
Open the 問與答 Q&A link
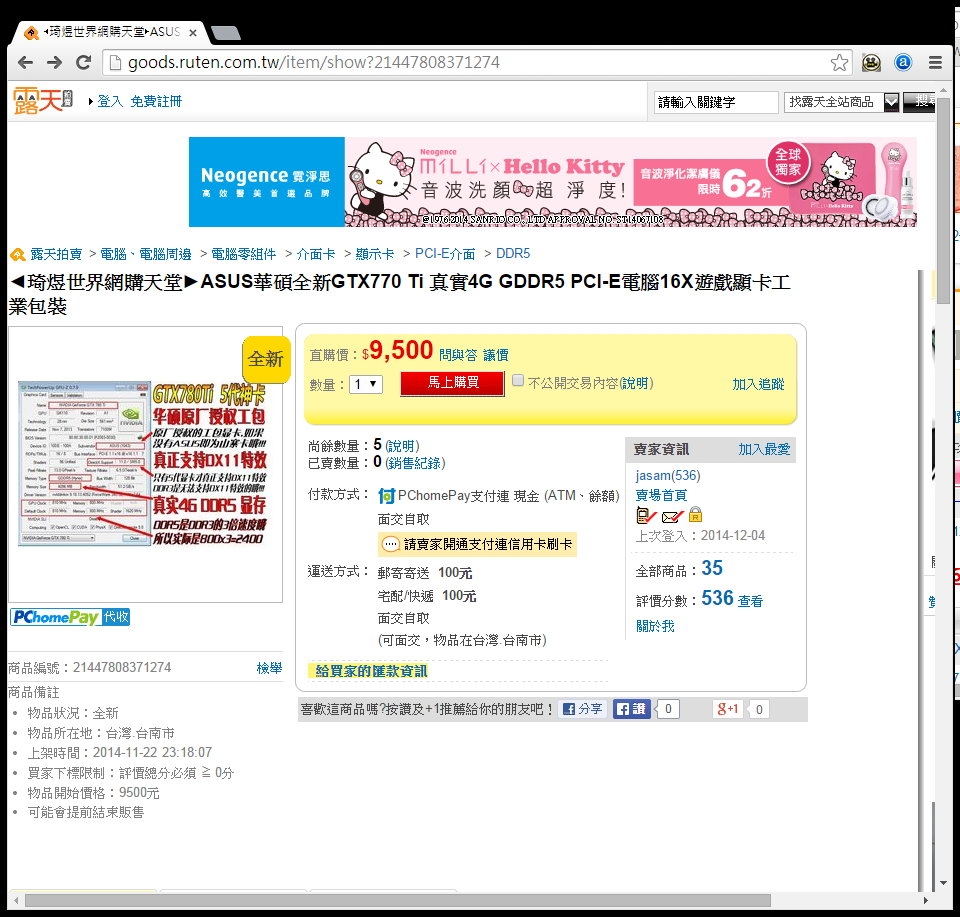click(458, 355)
